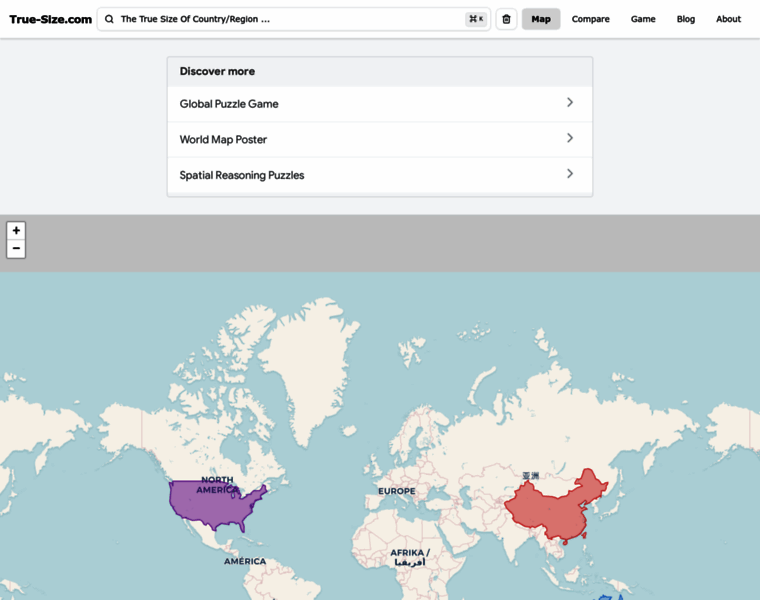Image resolution: width=760 pixels, height=600 pixels.
Task: Click the search magnifier icon
Action: click(110, 19)
